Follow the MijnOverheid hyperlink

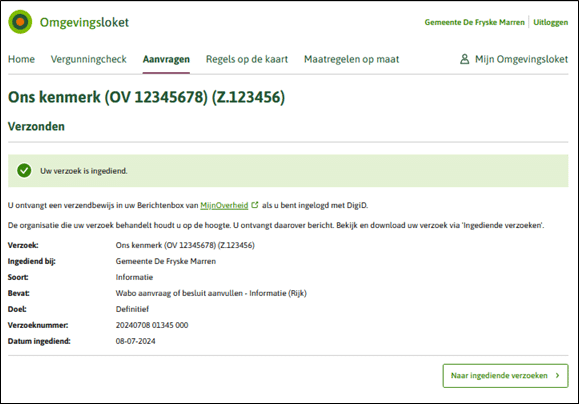tap(224, 205)
